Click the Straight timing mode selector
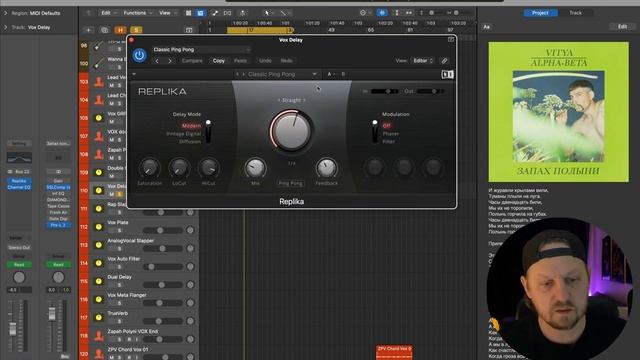The image size is (640, 360). 291,100
